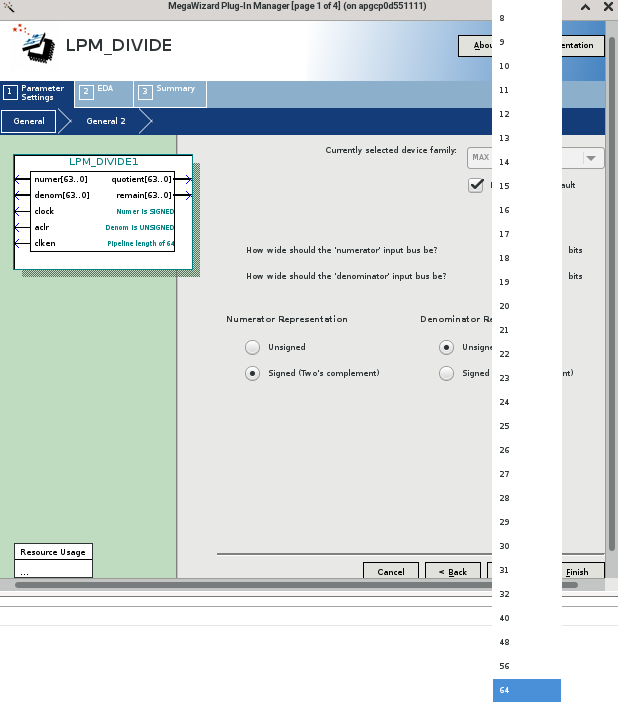Open the Parameter Settings tab

click(x=37, y=93)
